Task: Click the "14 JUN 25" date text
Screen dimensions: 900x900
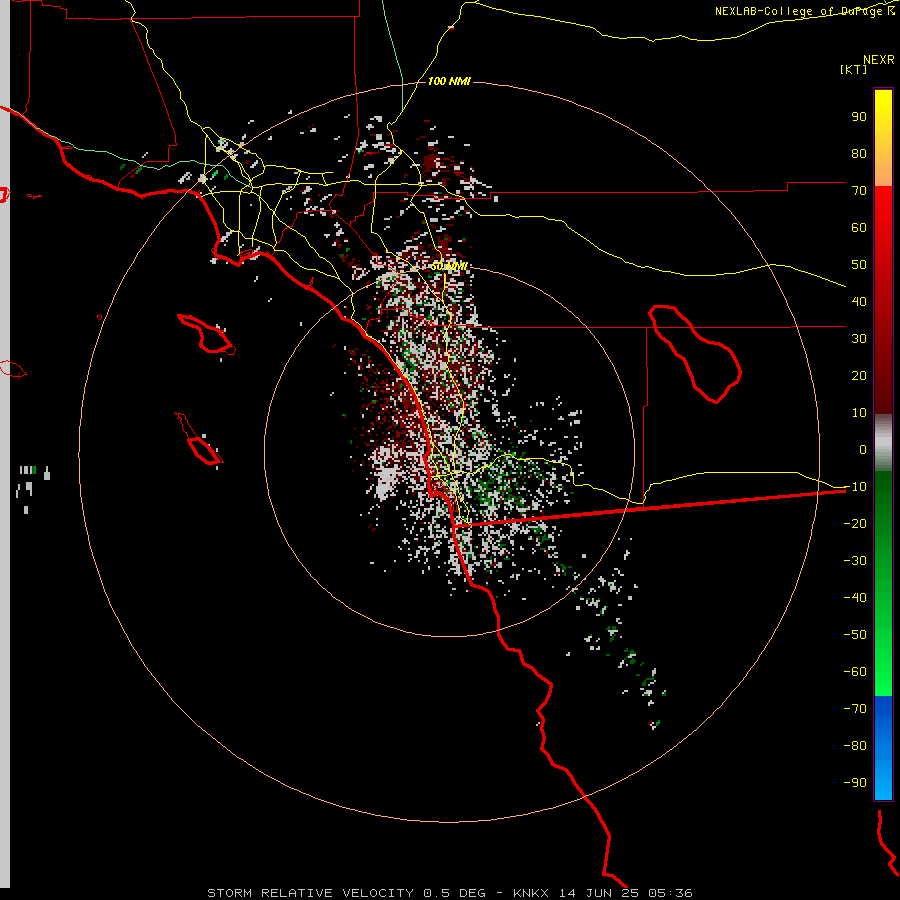Action: 599,893
